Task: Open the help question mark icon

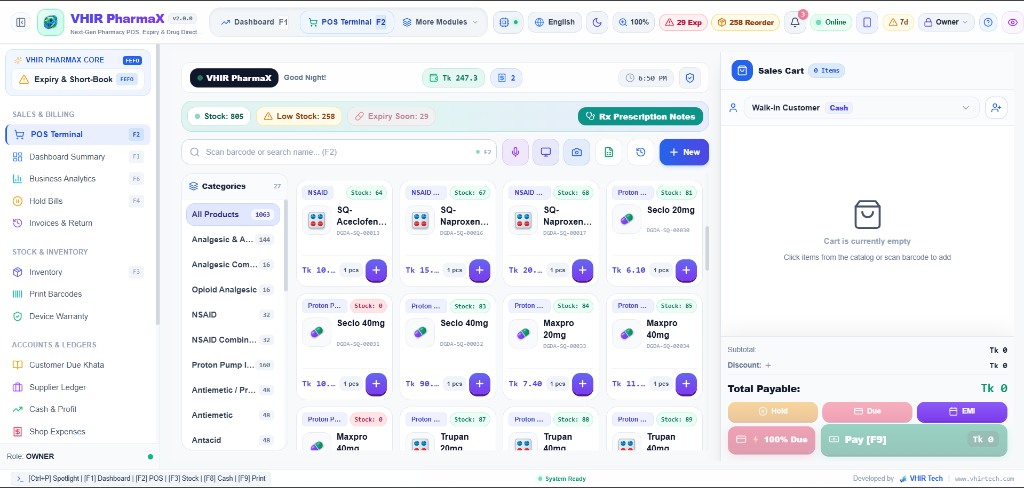Action: click(988, 22)
